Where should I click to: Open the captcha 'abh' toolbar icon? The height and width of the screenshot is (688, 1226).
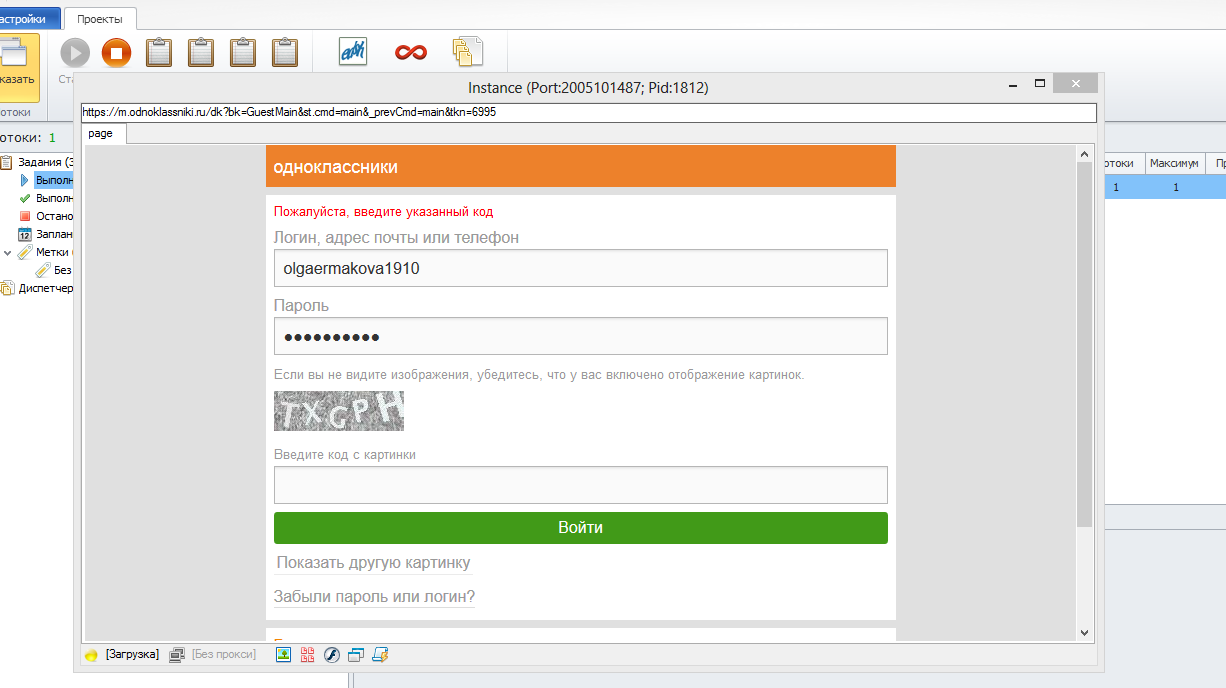353,51
